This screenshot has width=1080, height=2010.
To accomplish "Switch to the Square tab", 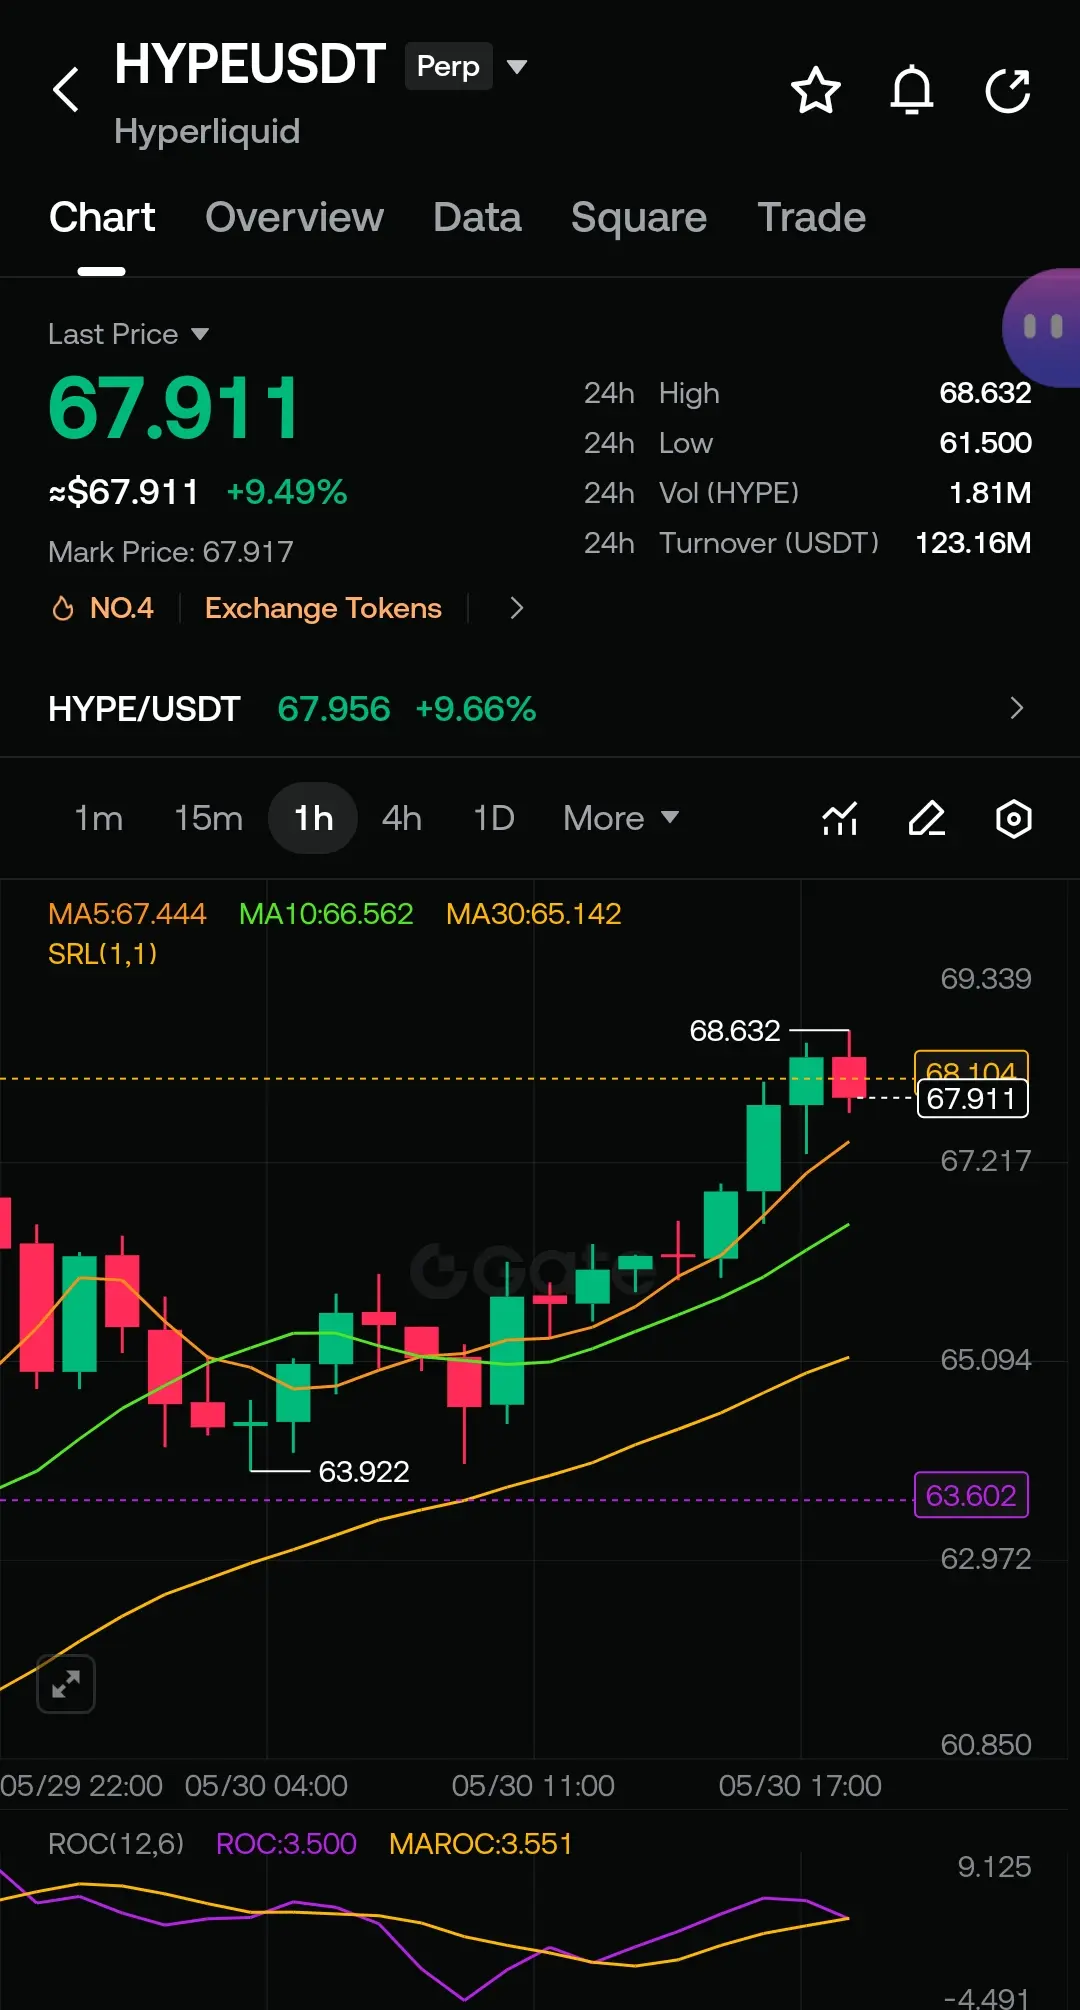I will point(639,217).
